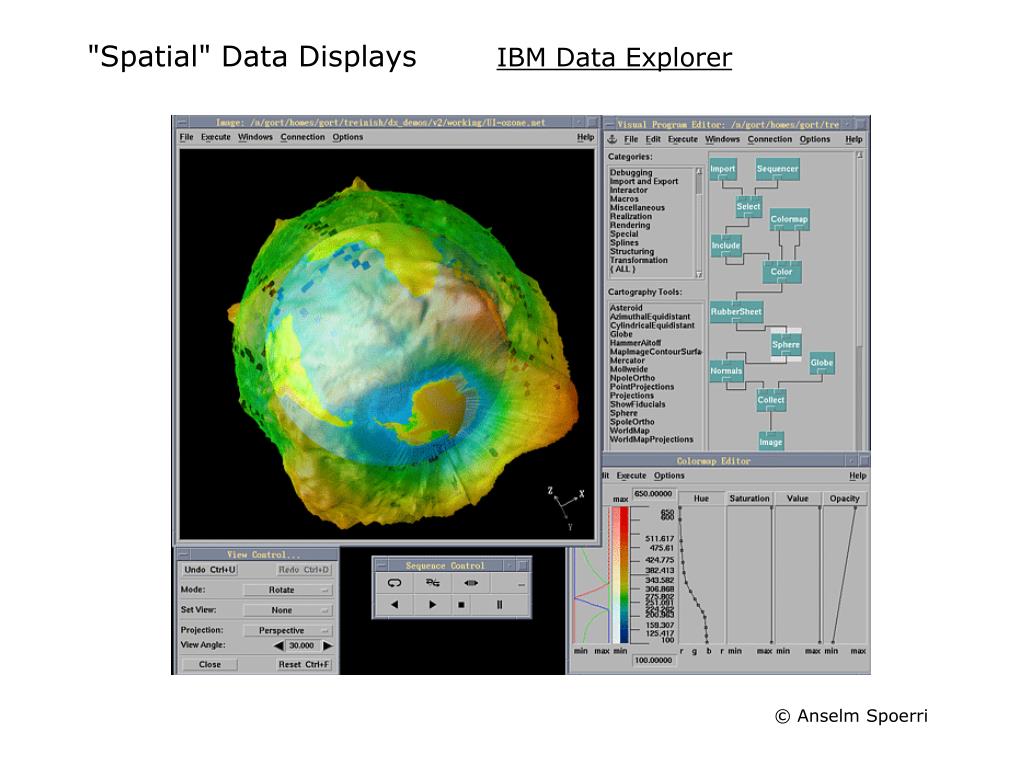The height and width of the screenshot is (768, 1024).
Task: Click the Opacity ramp line
Action: pyautogui.click(x=844, y=575)
